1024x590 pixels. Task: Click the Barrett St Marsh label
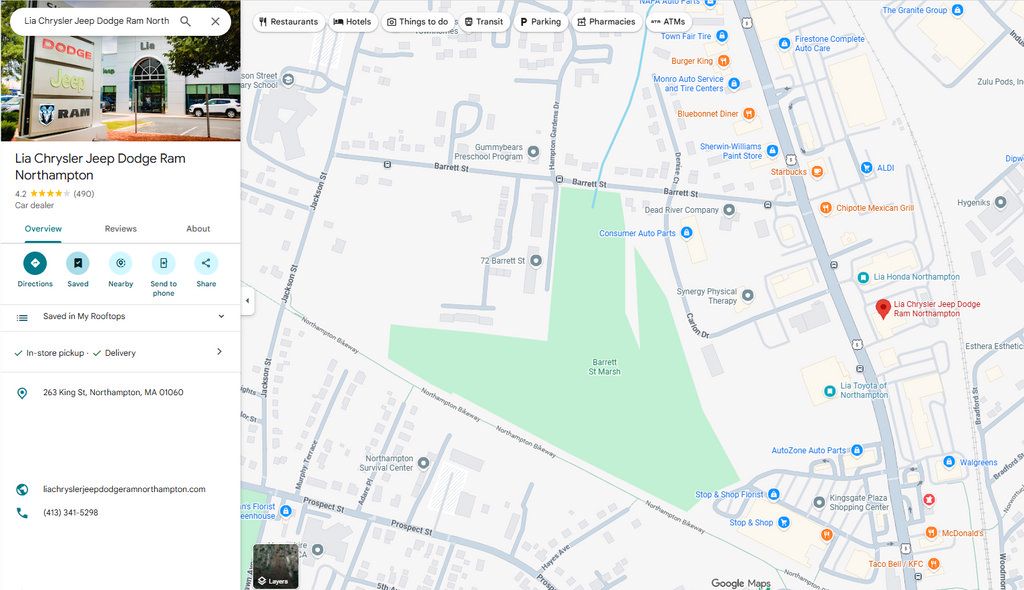coord(605,367)
